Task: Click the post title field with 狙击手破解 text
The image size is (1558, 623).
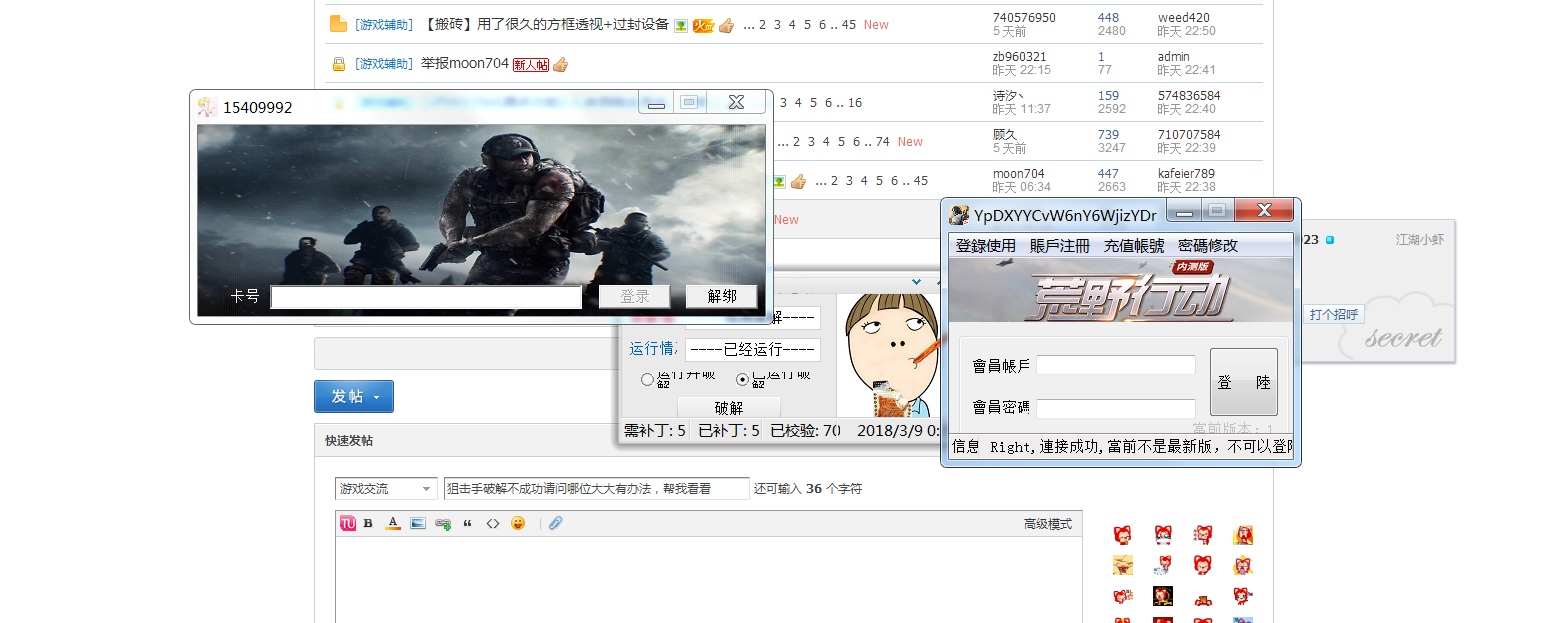Action: tap(596, 489)
